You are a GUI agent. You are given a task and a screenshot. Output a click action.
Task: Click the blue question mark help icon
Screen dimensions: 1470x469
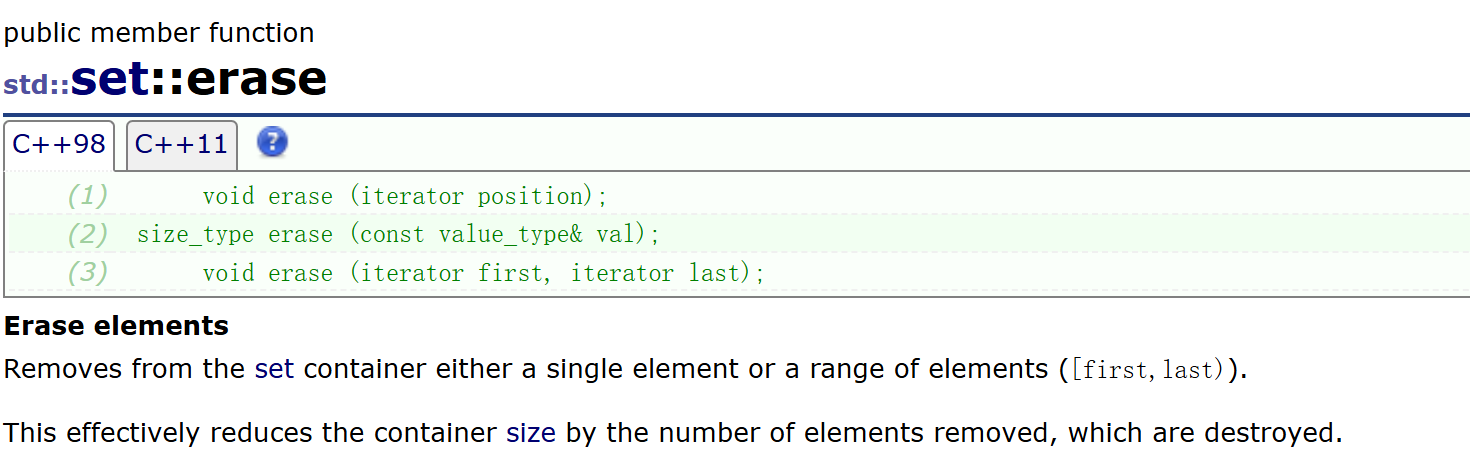click(272, 143)
